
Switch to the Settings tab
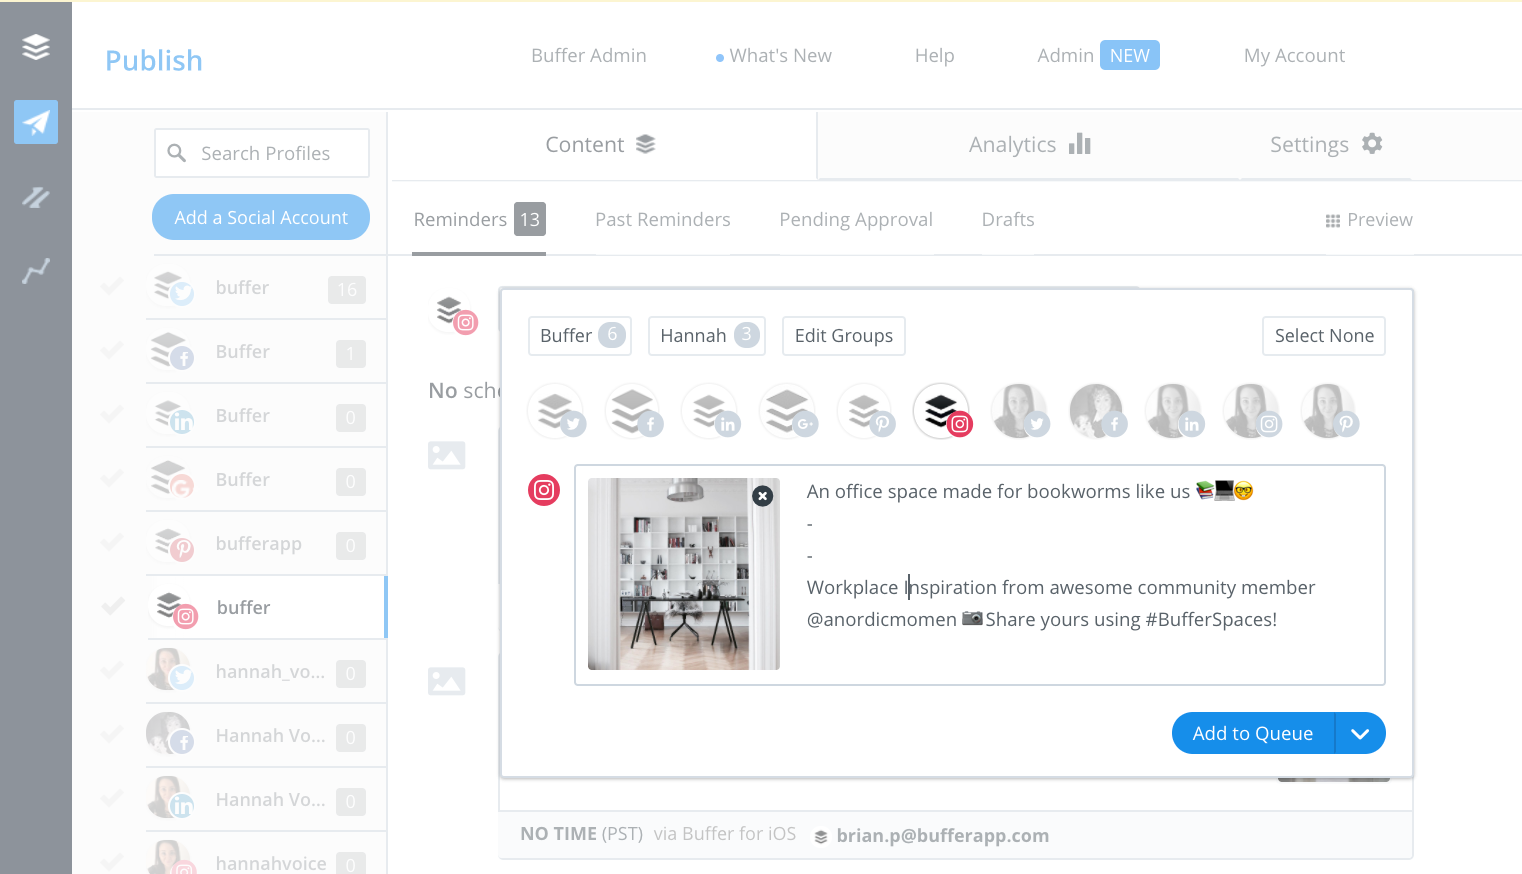pyautogui.click(x=1326, y=144)
